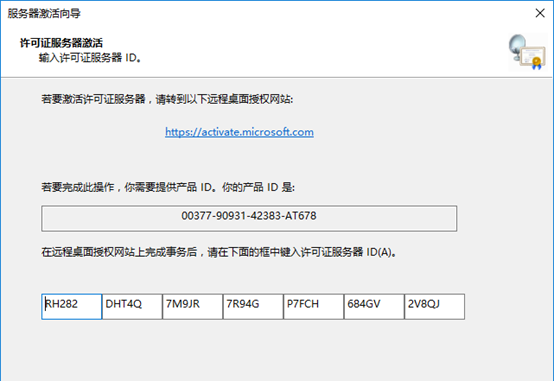Open the activate.microsoft.com link
Image resolution: width=554 pixels, height=381 pixels.
239,132
